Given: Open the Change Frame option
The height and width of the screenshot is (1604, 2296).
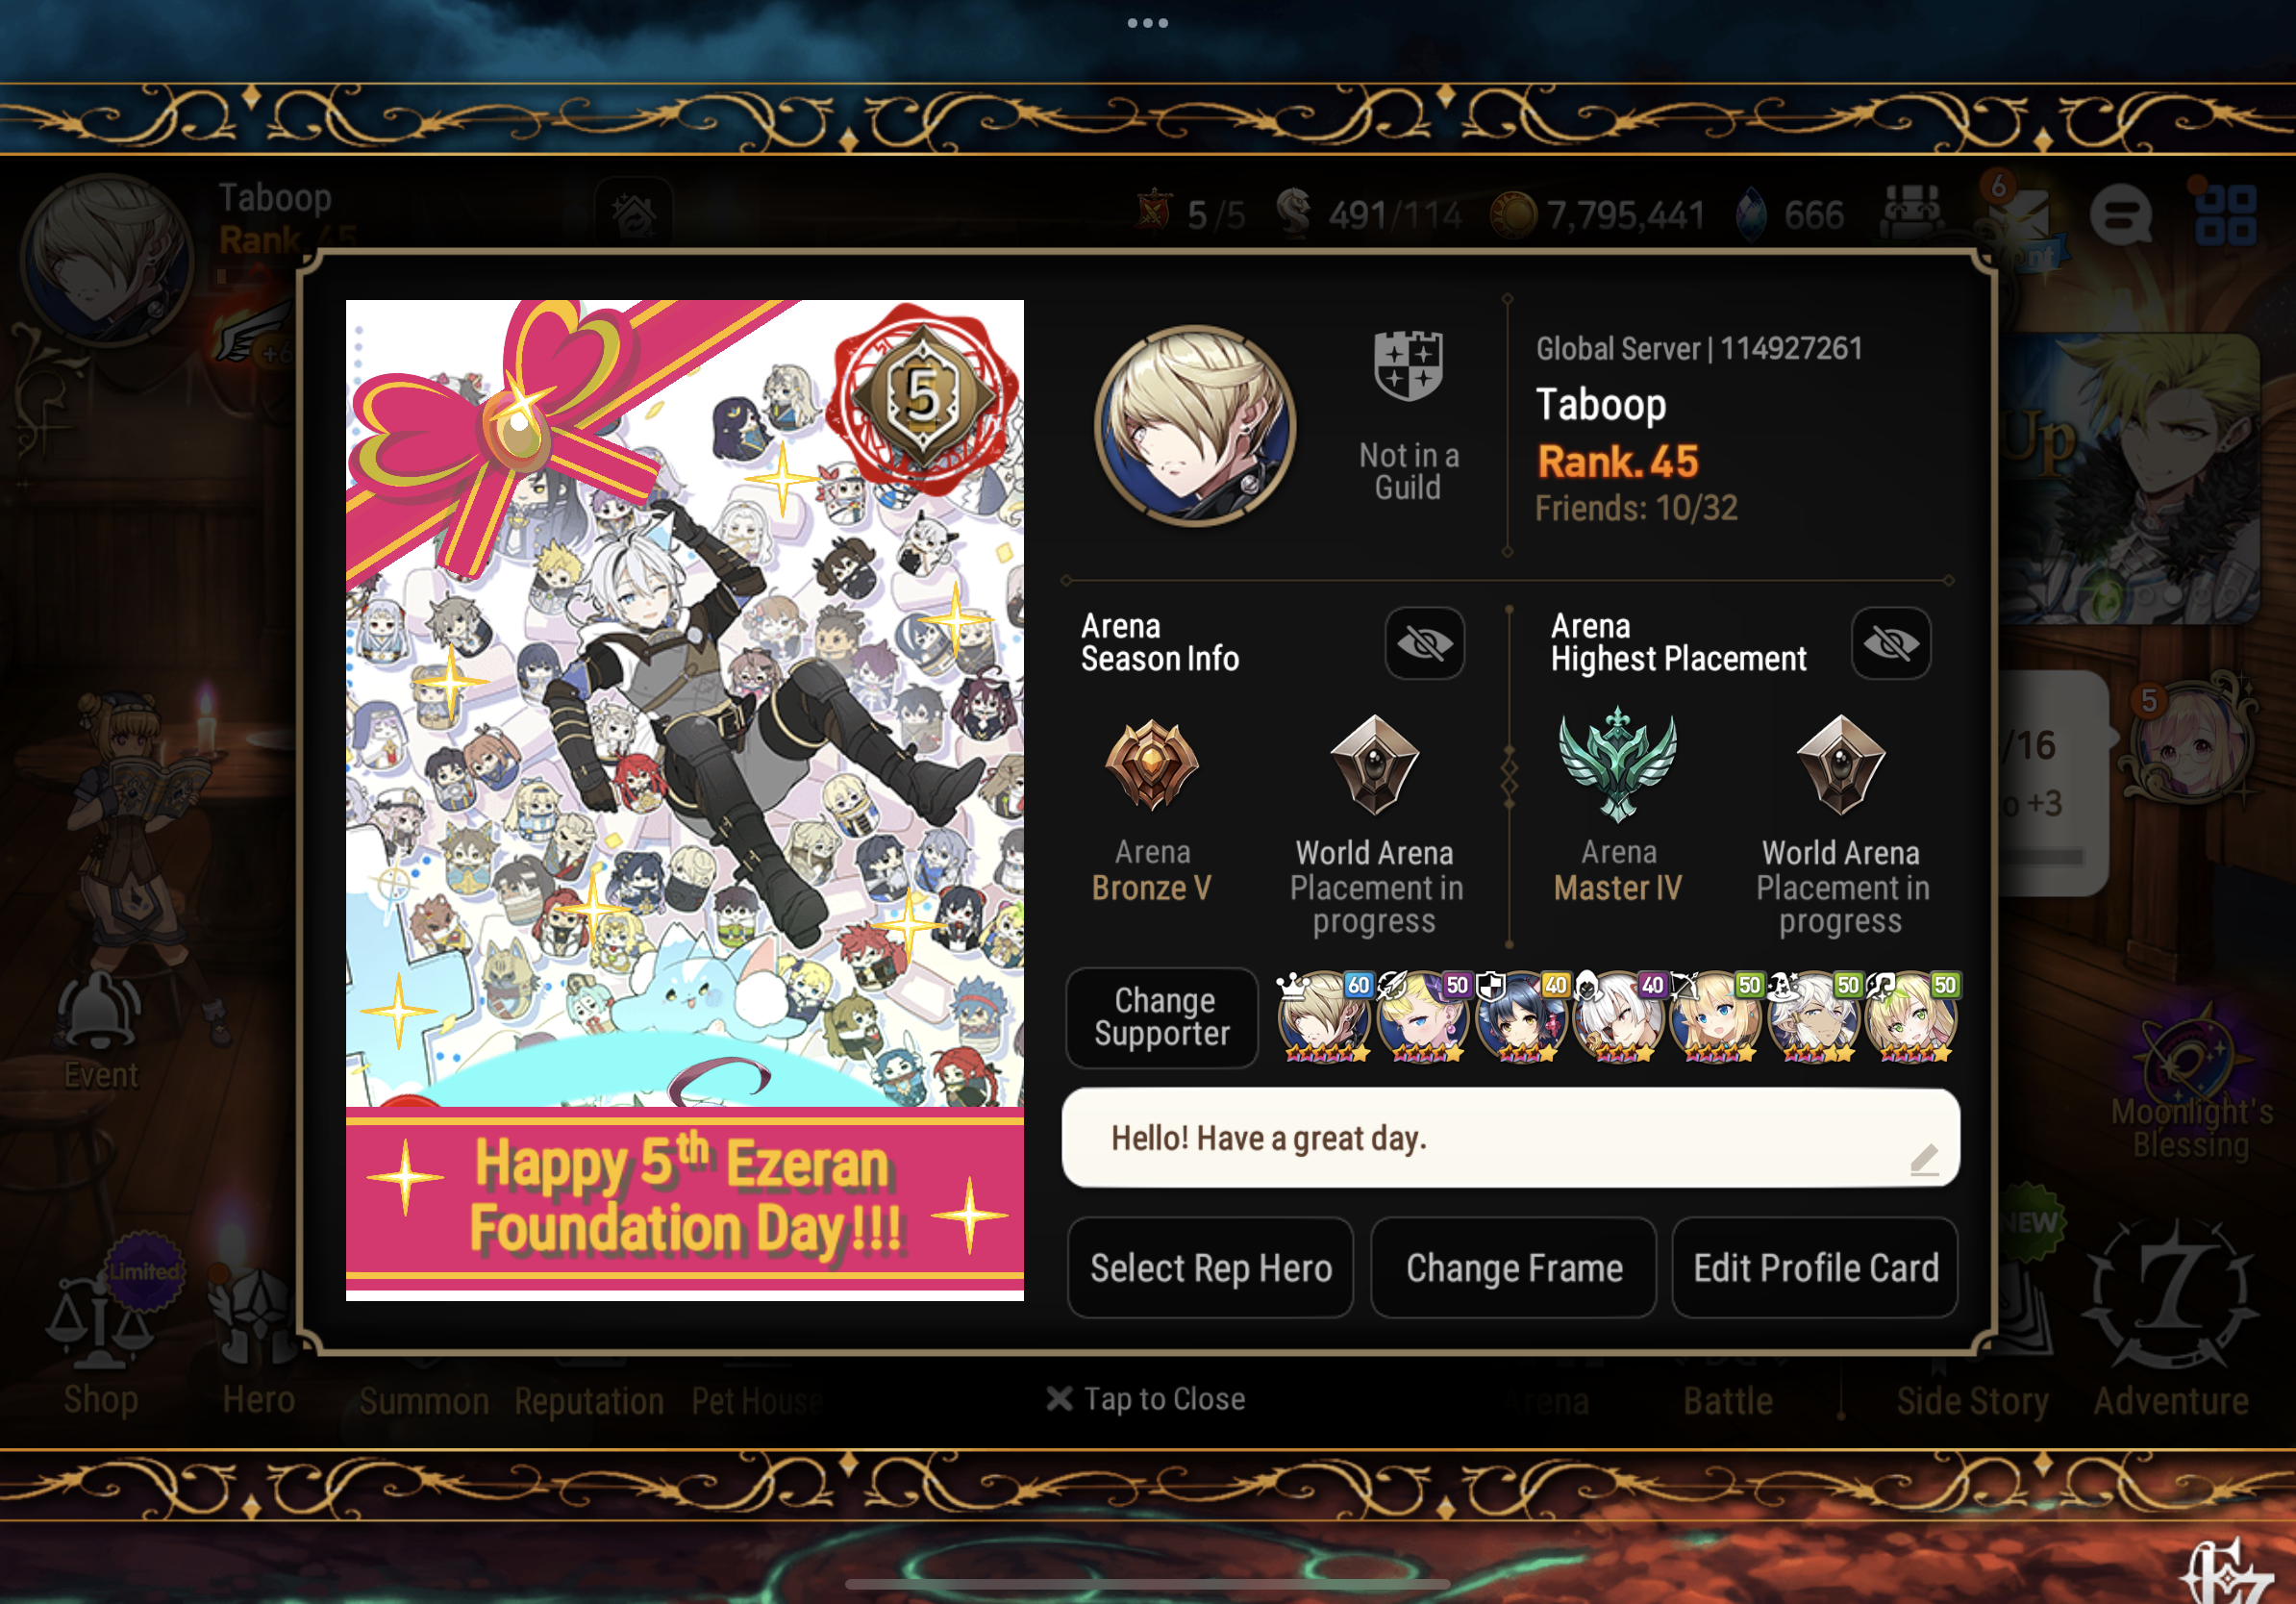Looking at the screenshot, I should tap(1513, 1267).
